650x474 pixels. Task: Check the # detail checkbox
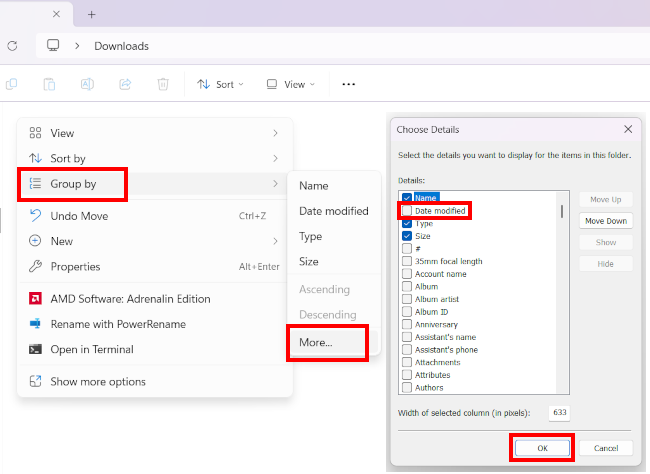click(x=407, y=248)
